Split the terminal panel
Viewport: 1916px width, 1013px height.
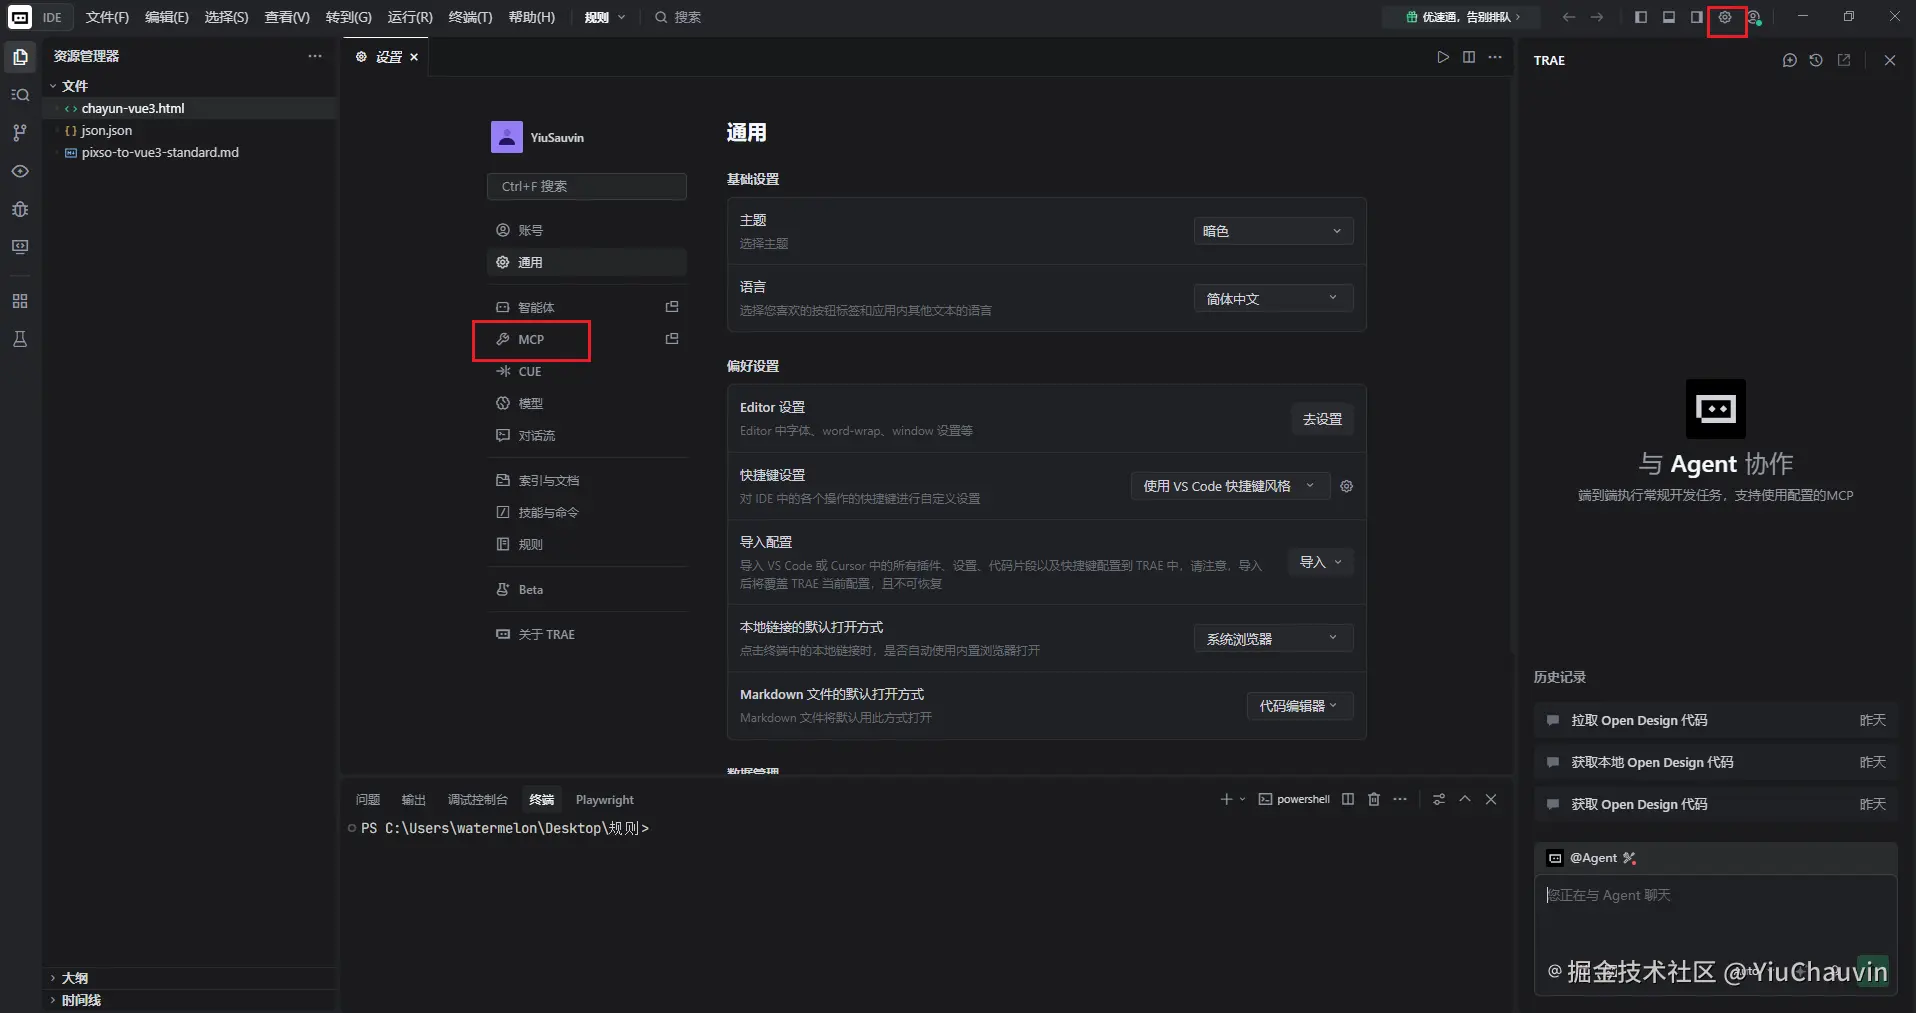pyautogui.click(x=1348, y=799)
